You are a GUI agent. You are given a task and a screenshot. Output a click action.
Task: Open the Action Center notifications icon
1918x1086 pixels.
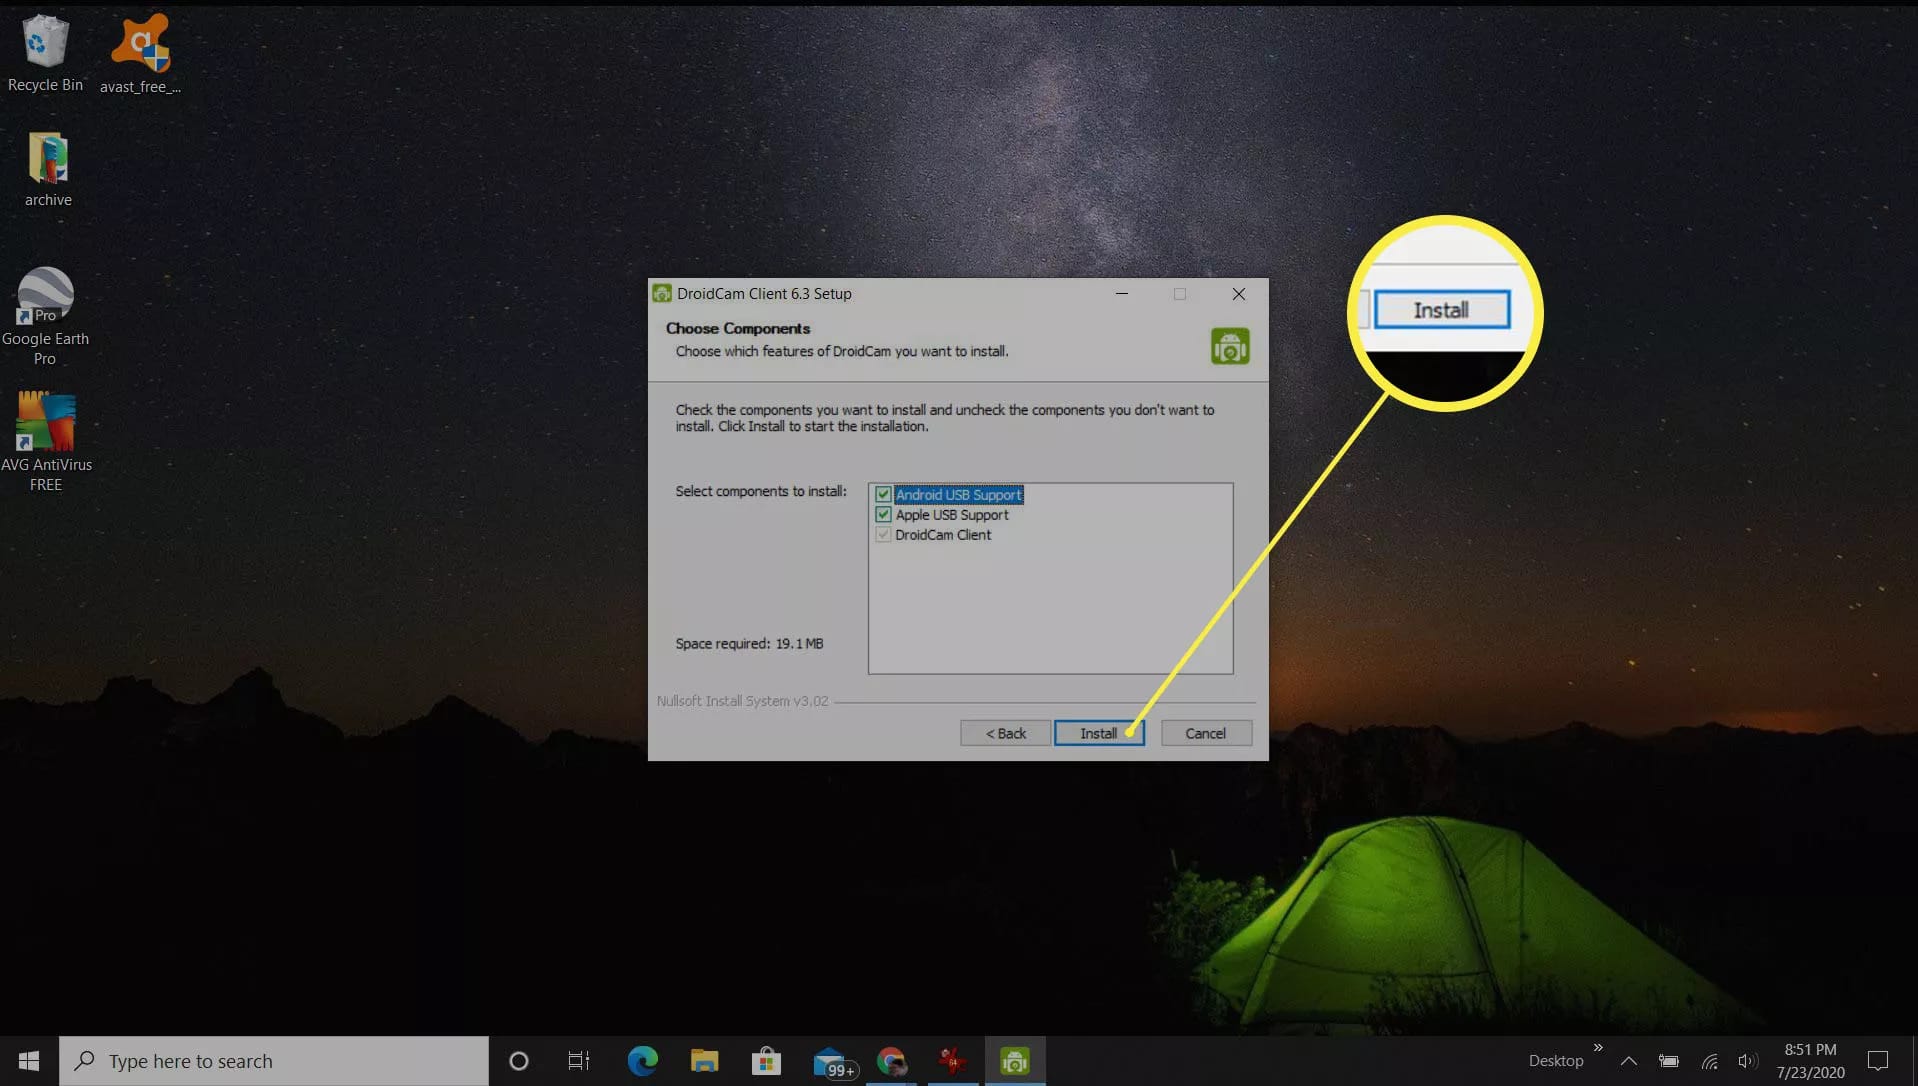1878,1061
